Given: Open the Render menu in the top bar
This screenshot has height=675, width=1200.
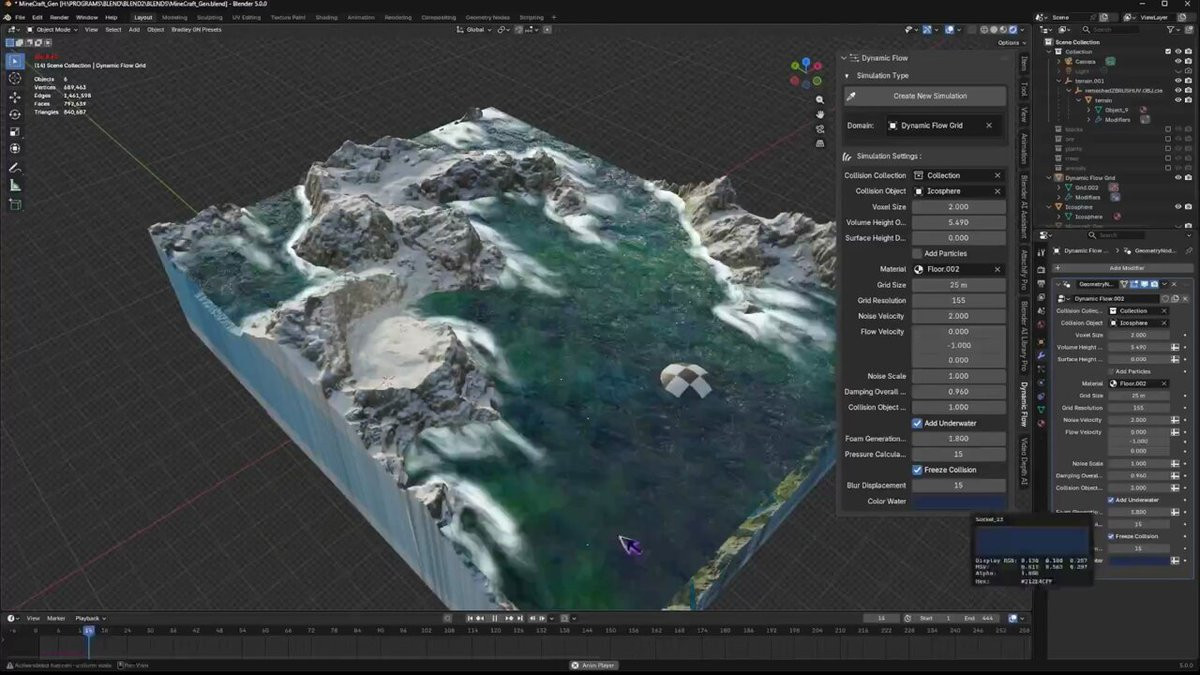Looking at the screenshot, I should pos(60,17).
